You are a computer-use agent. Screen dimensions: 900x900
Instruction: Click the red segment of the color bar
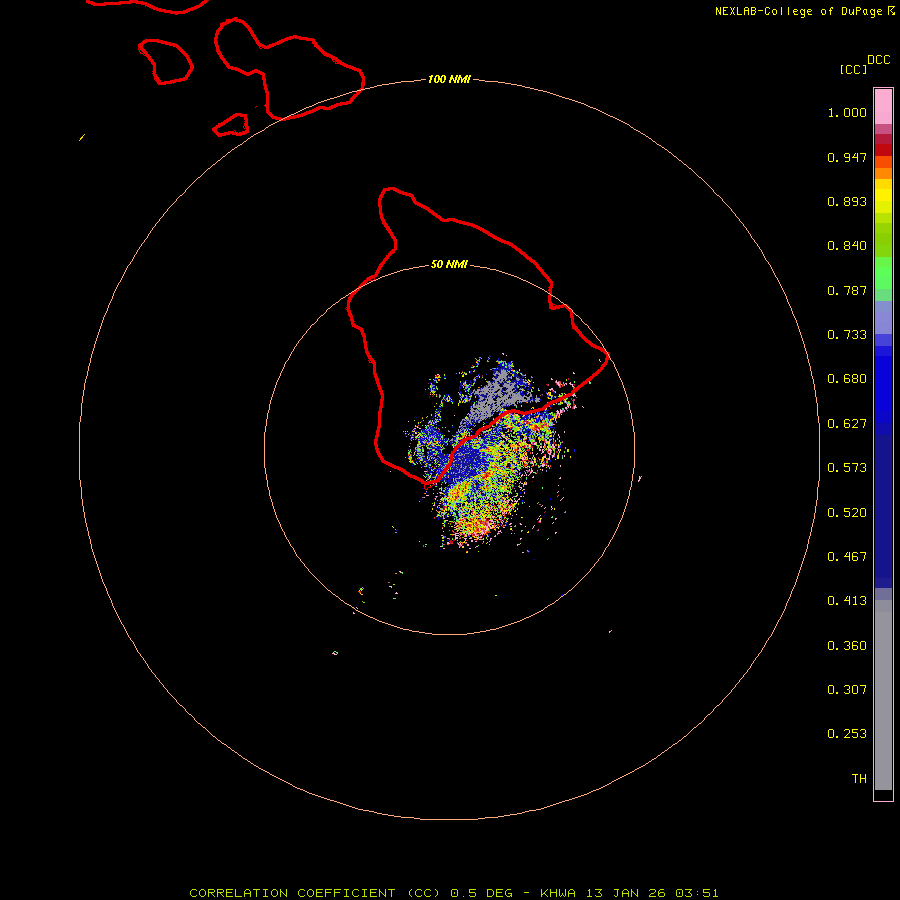883,150
